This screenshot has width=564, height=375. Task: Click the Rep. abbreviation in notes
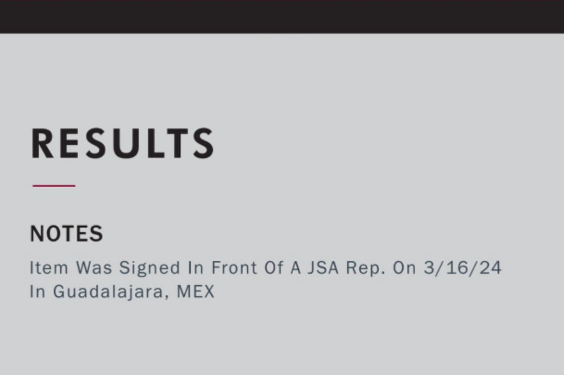pyautogui.click(x=365, y=269)
